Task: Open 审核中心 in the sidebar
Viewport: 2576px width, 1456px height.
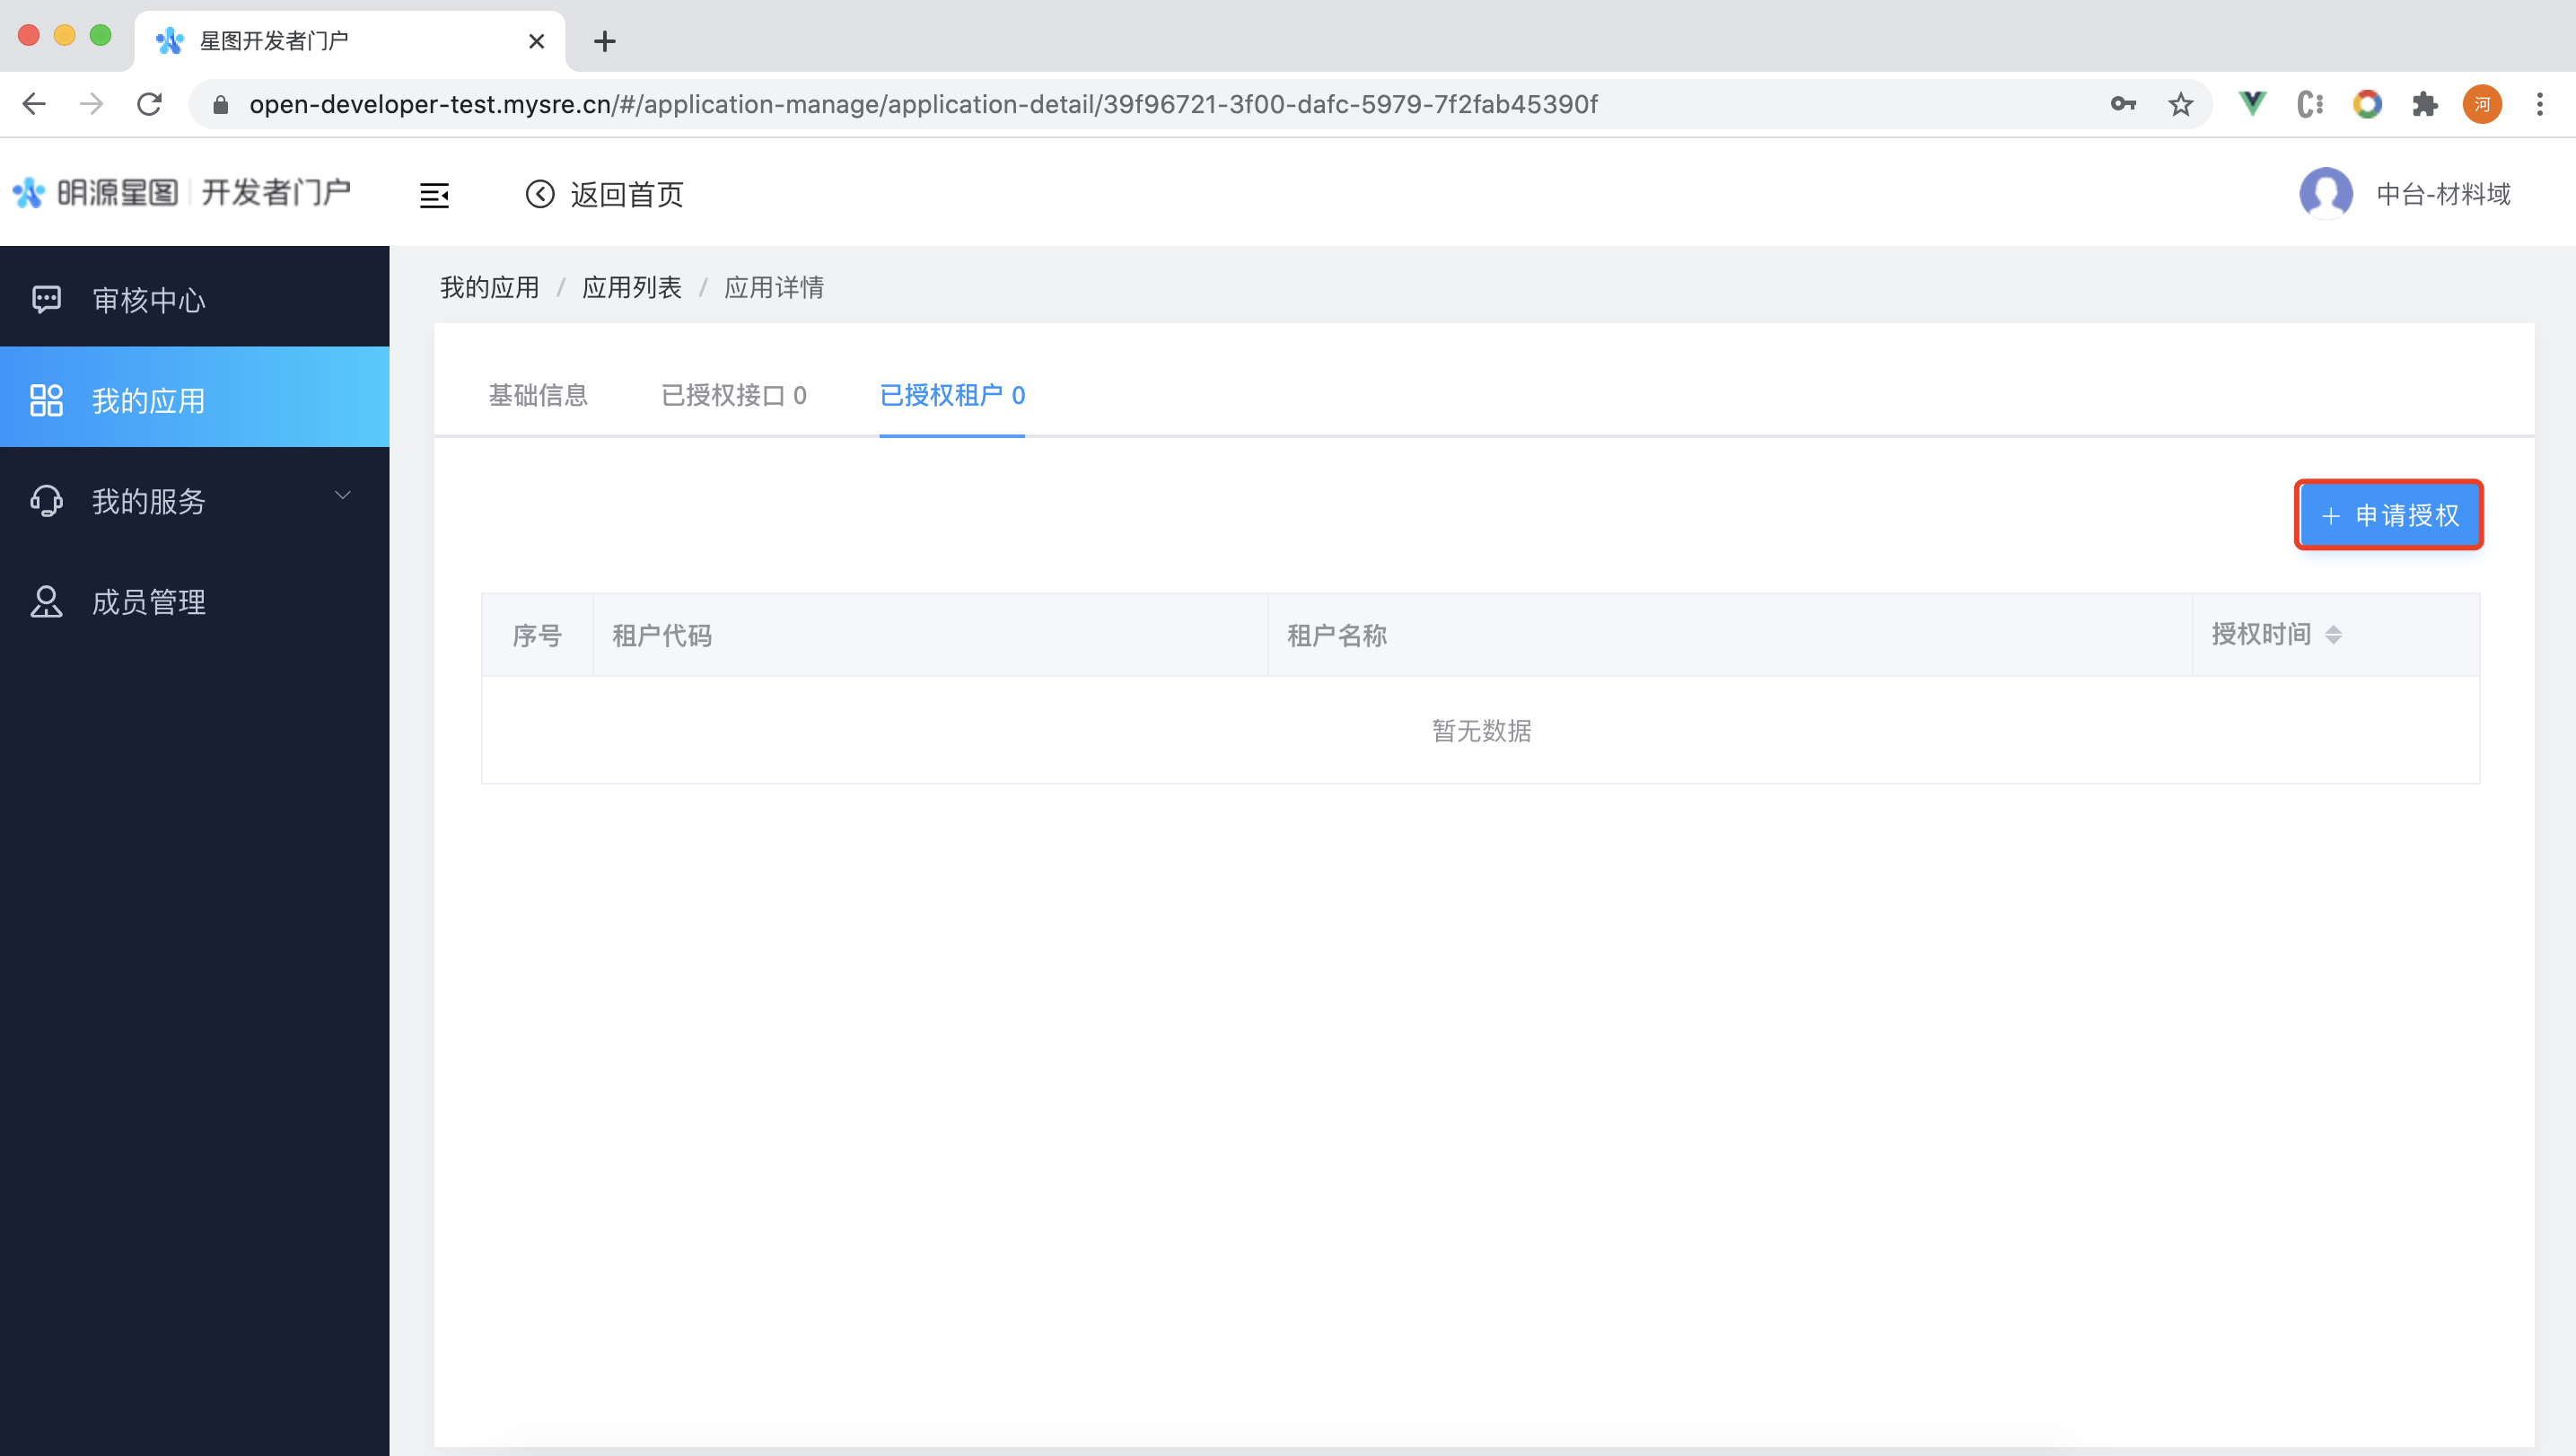Action: coord(148,300)
